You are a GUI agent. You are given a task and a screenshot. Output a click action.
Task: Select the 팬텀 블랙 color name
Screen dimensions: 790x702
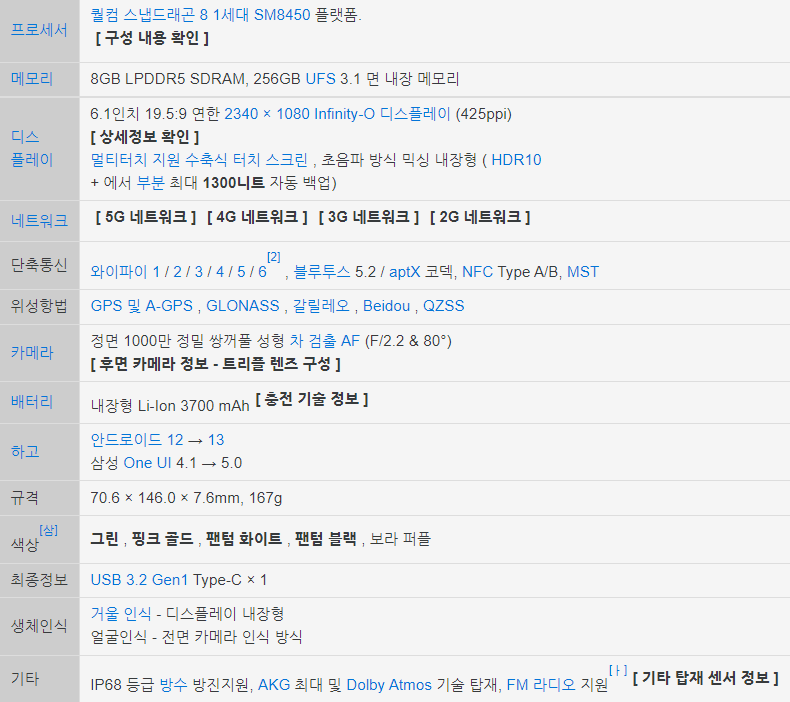pos(325,539)
